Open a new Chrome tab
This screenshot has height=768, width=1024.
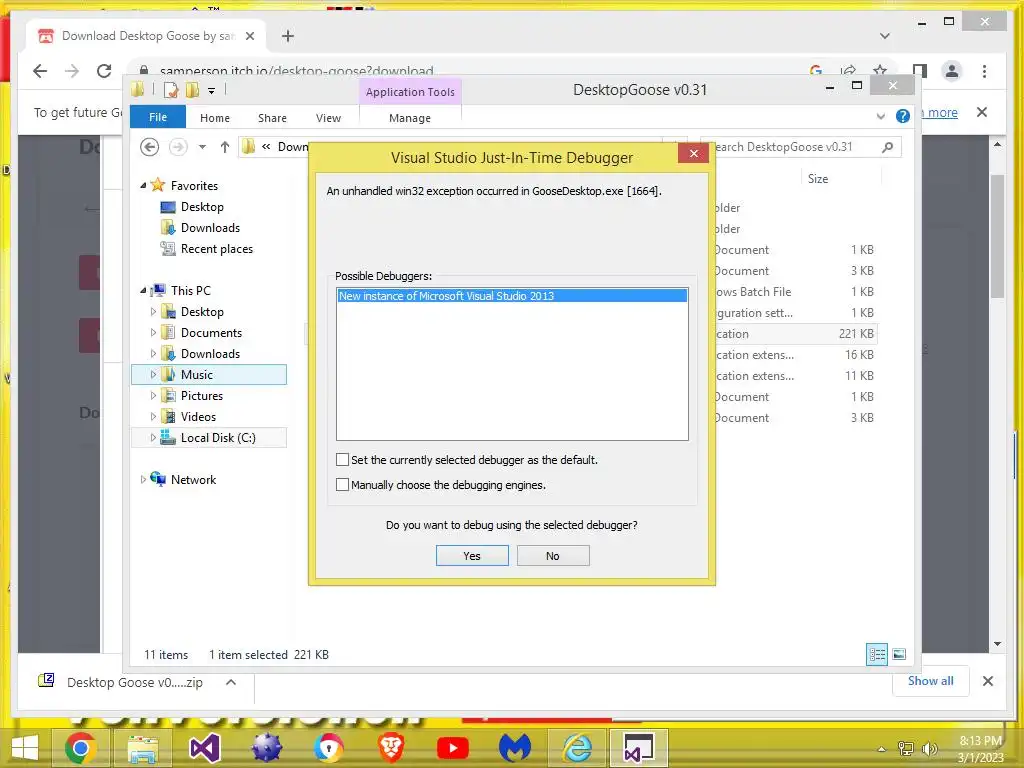(288, 36)
